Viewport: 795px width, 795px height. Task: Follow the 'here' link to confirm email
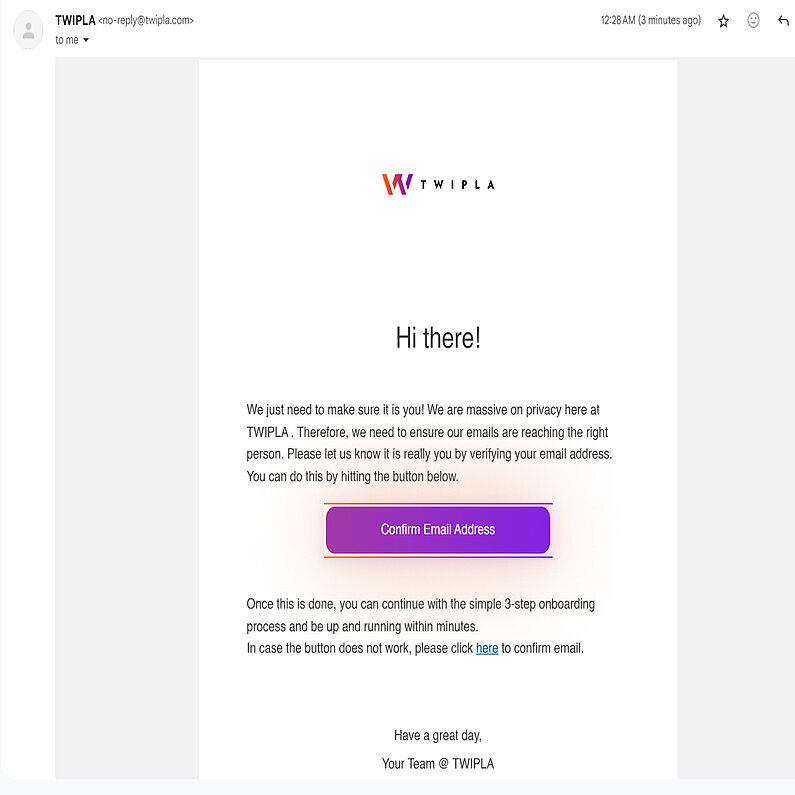coord(487,648)
